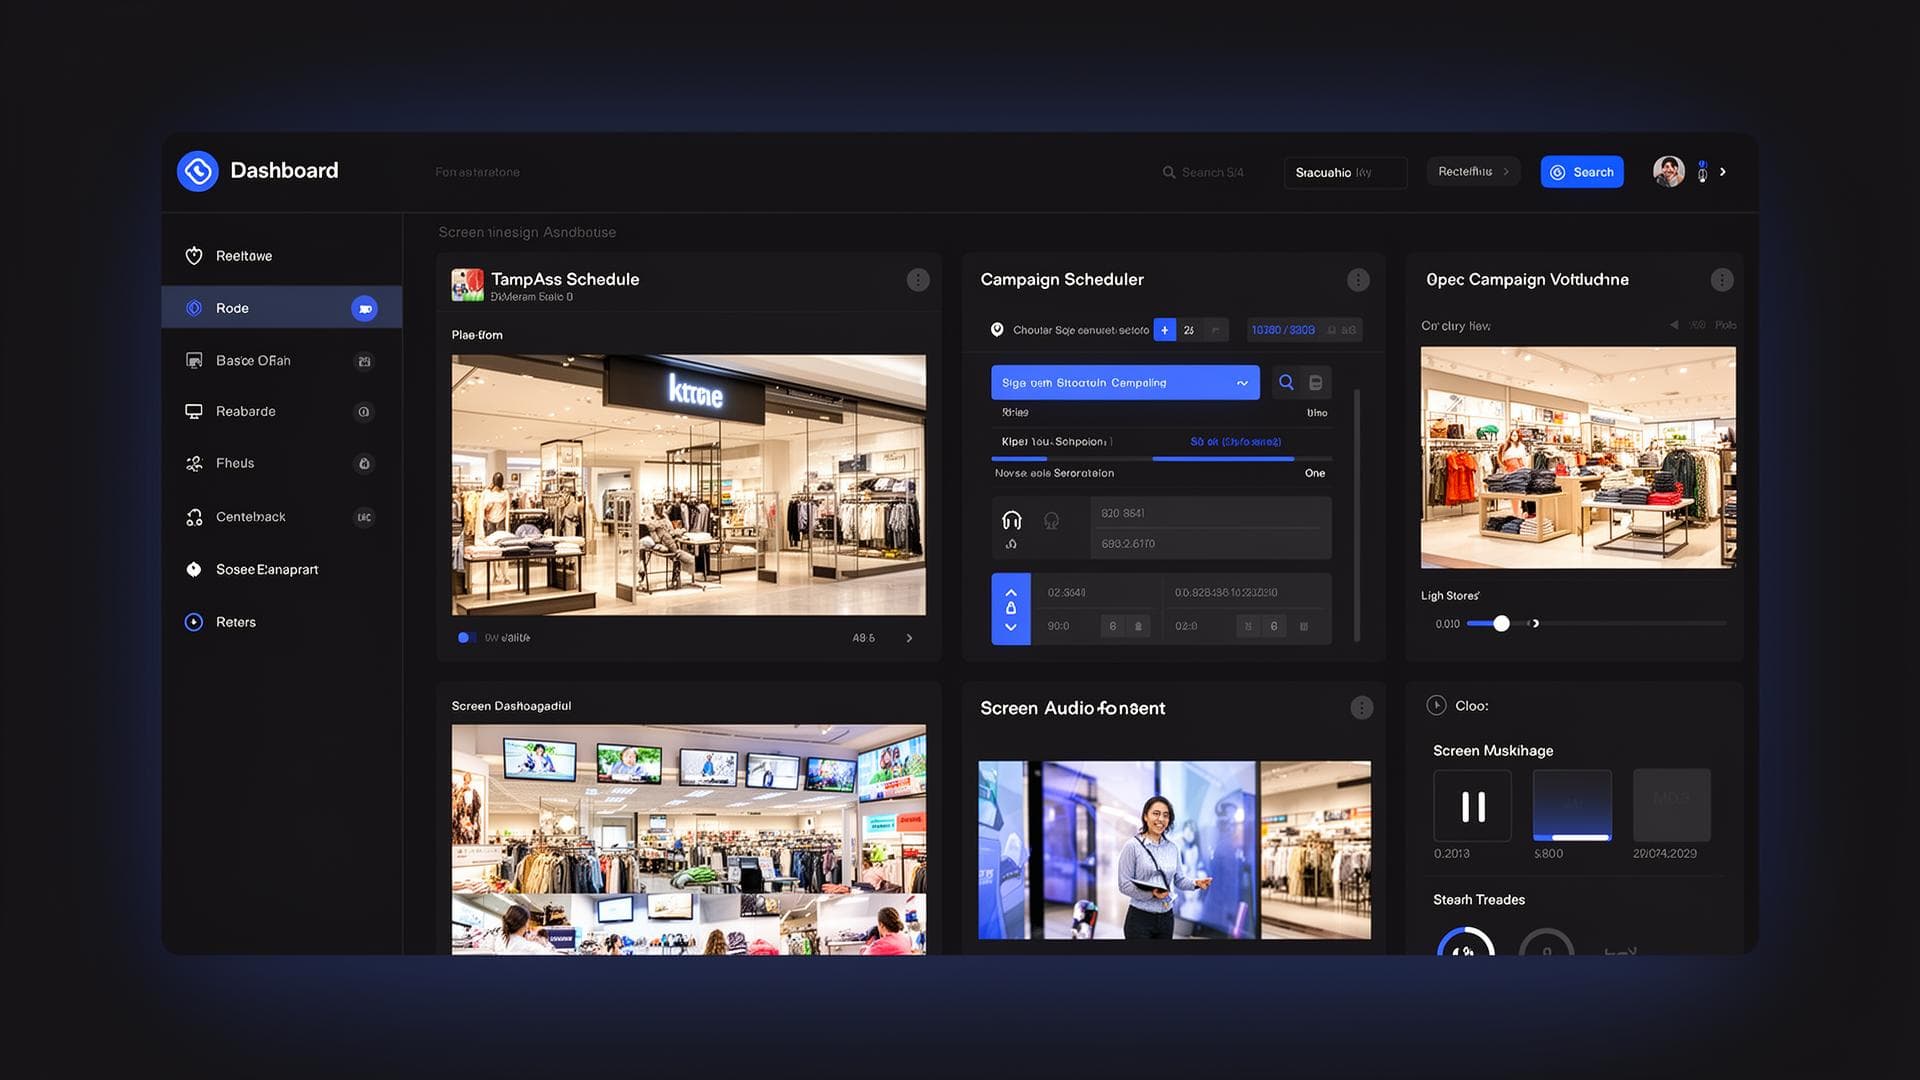Open the TampAss Schedule options menu
This screenshot has height=1080, width=1920.
(x=918, y=280)
